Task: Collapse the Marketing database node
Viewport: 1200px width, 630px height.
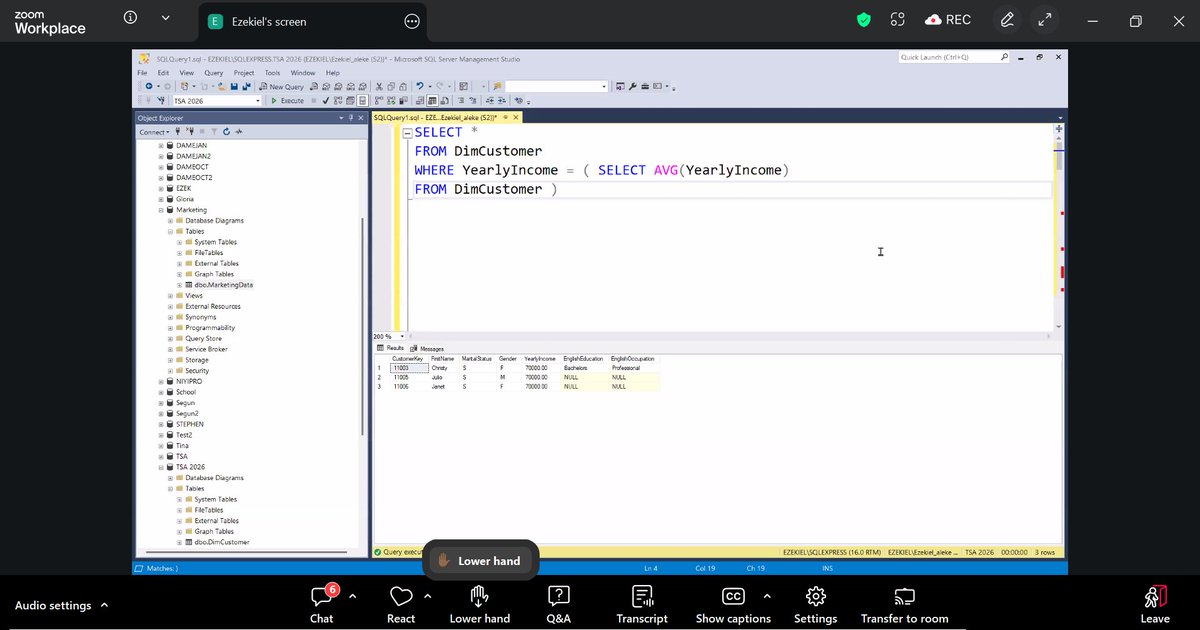Action: [x=161, y=210]
